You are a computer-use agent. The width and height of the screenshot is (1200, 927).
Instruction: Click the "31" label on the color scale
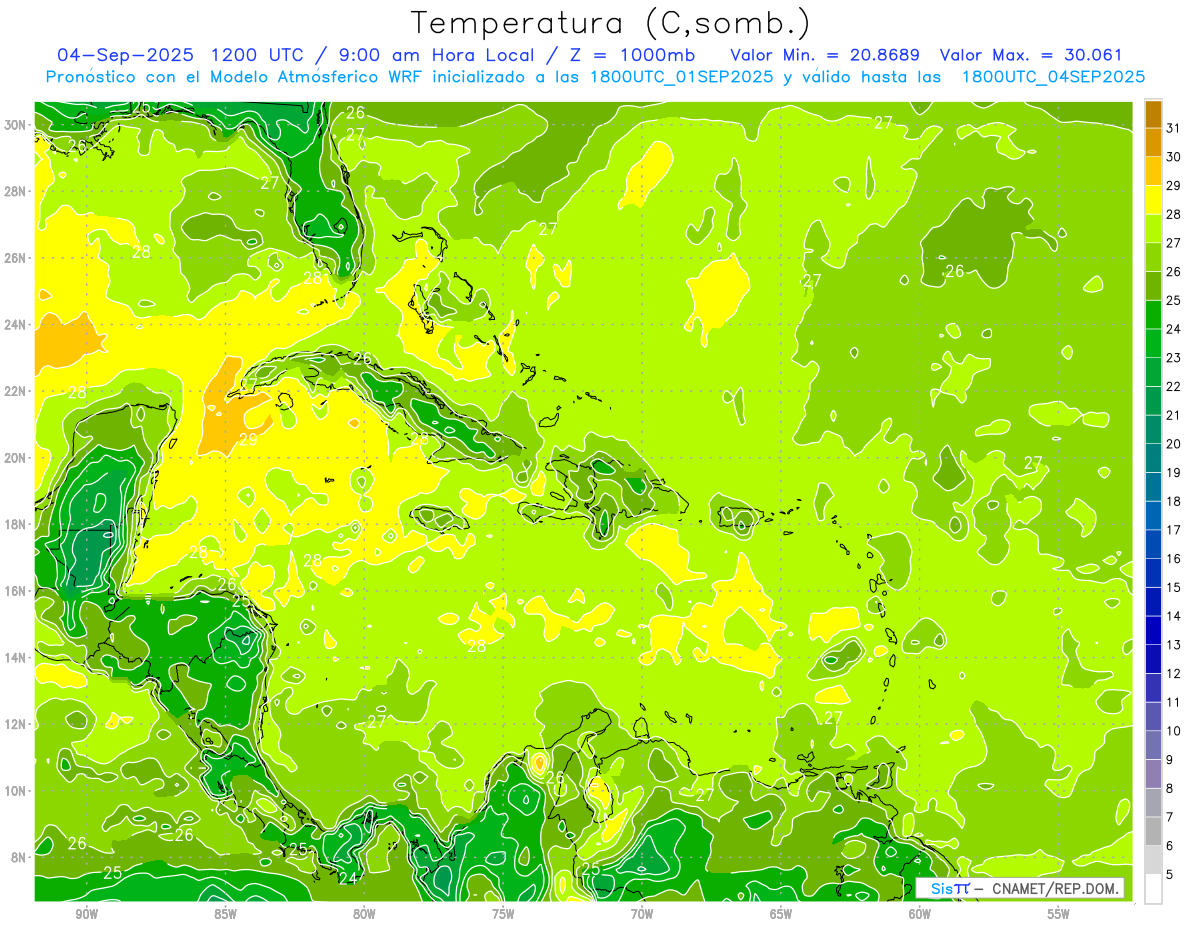click(x=1174, y=128)
